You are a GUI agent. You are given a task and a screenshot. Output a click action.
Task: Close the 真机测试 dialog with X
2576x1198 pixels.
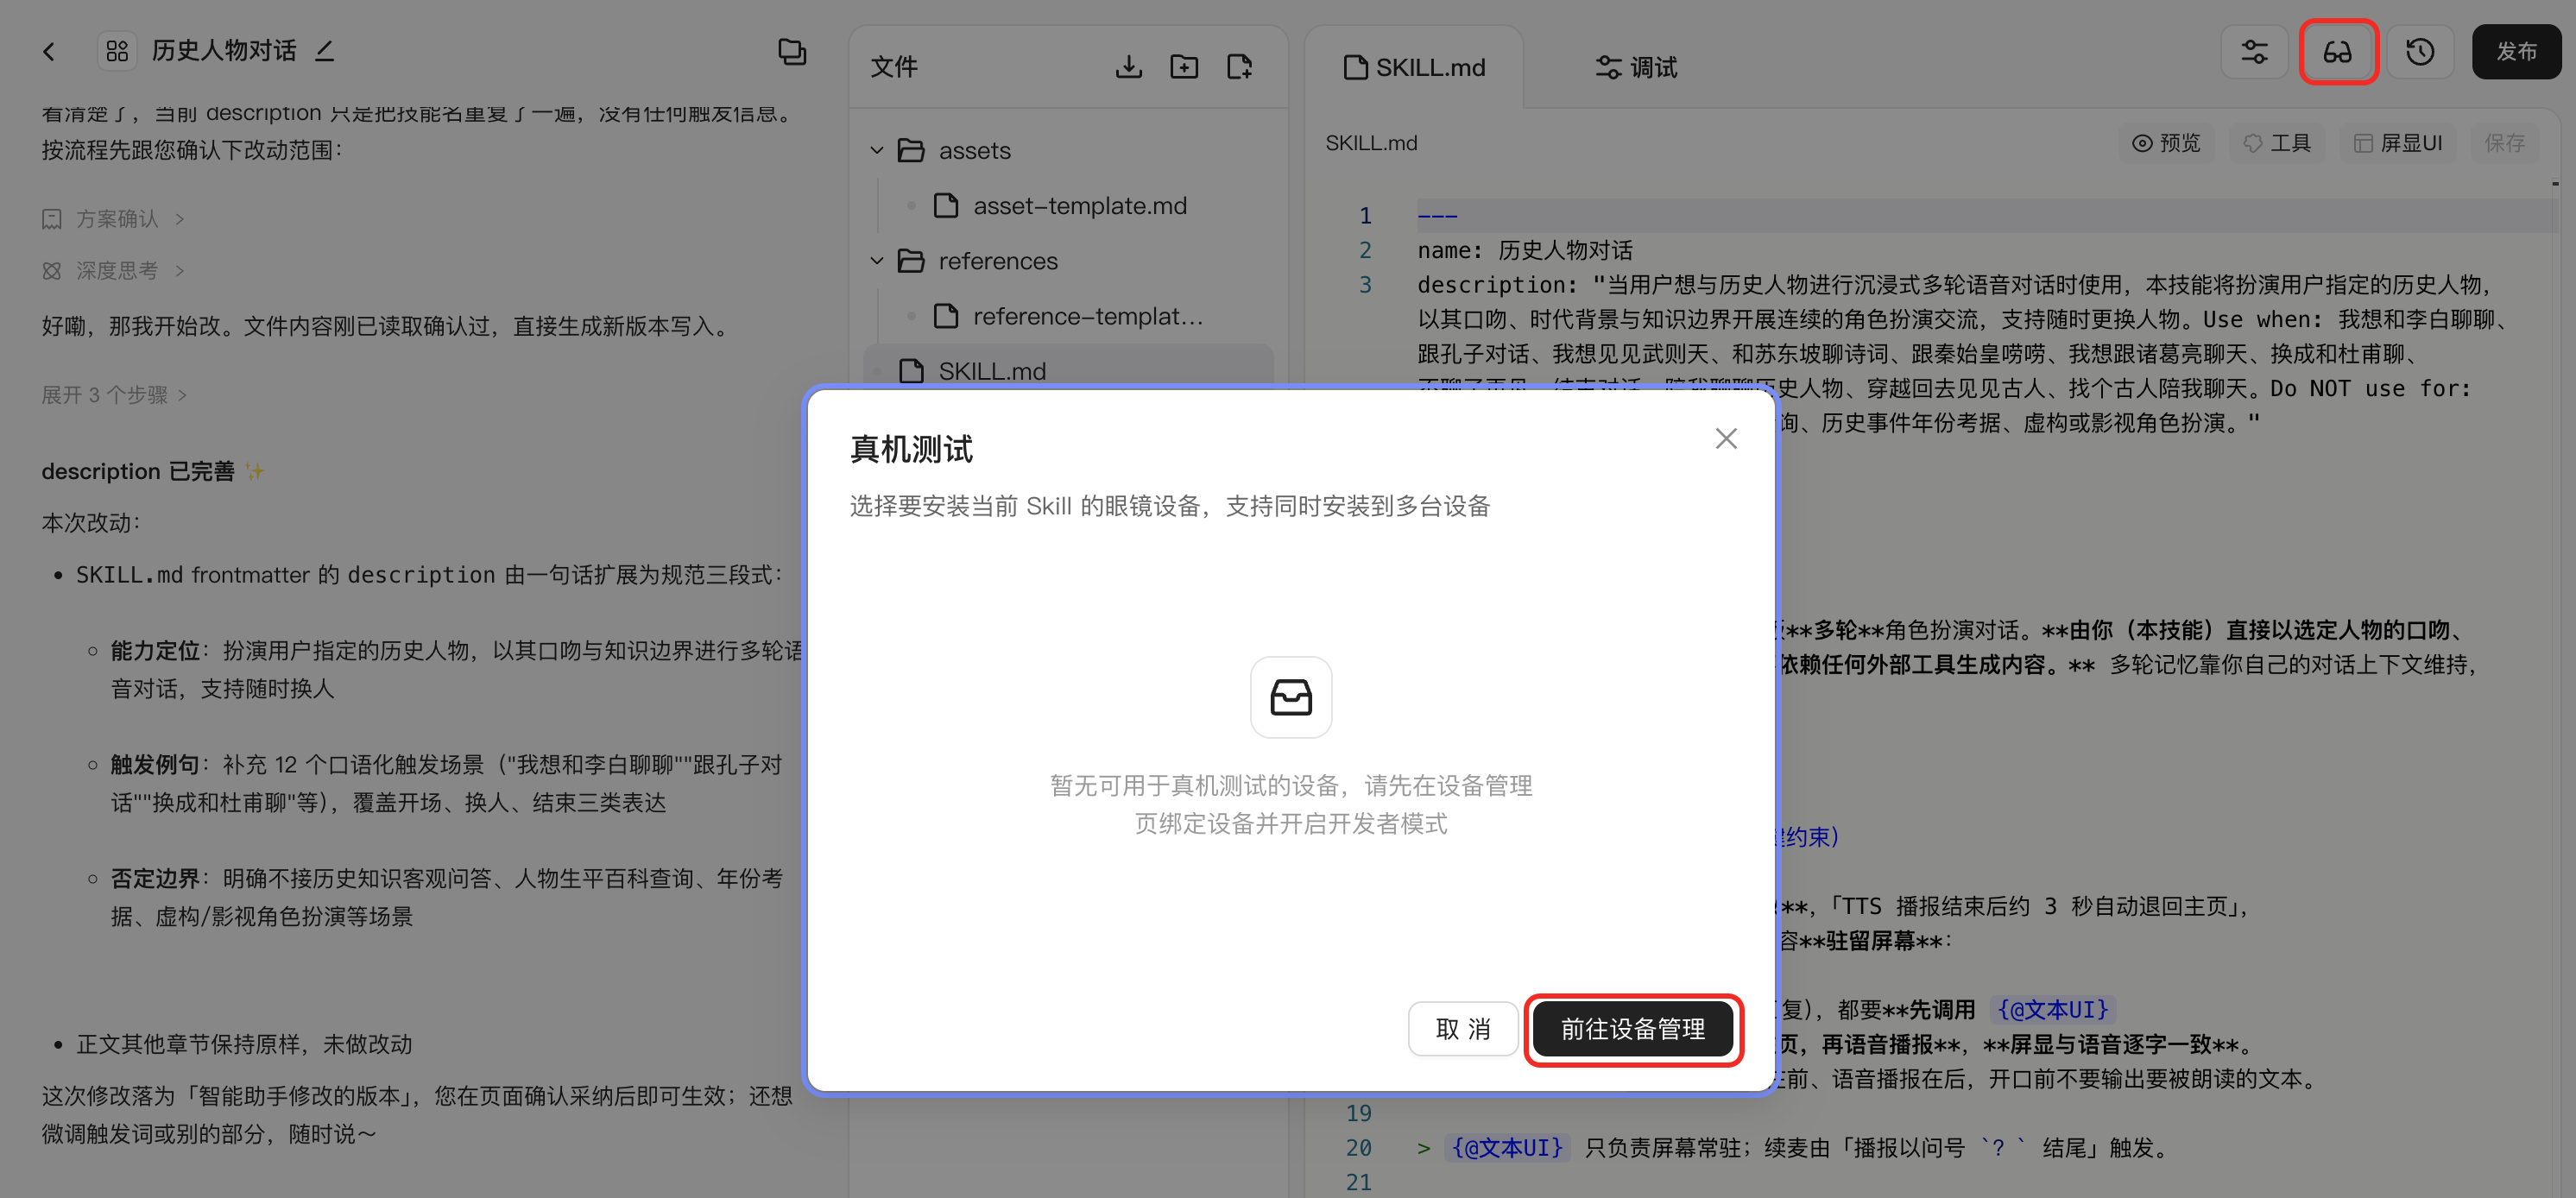click(x=1726, y=438)
